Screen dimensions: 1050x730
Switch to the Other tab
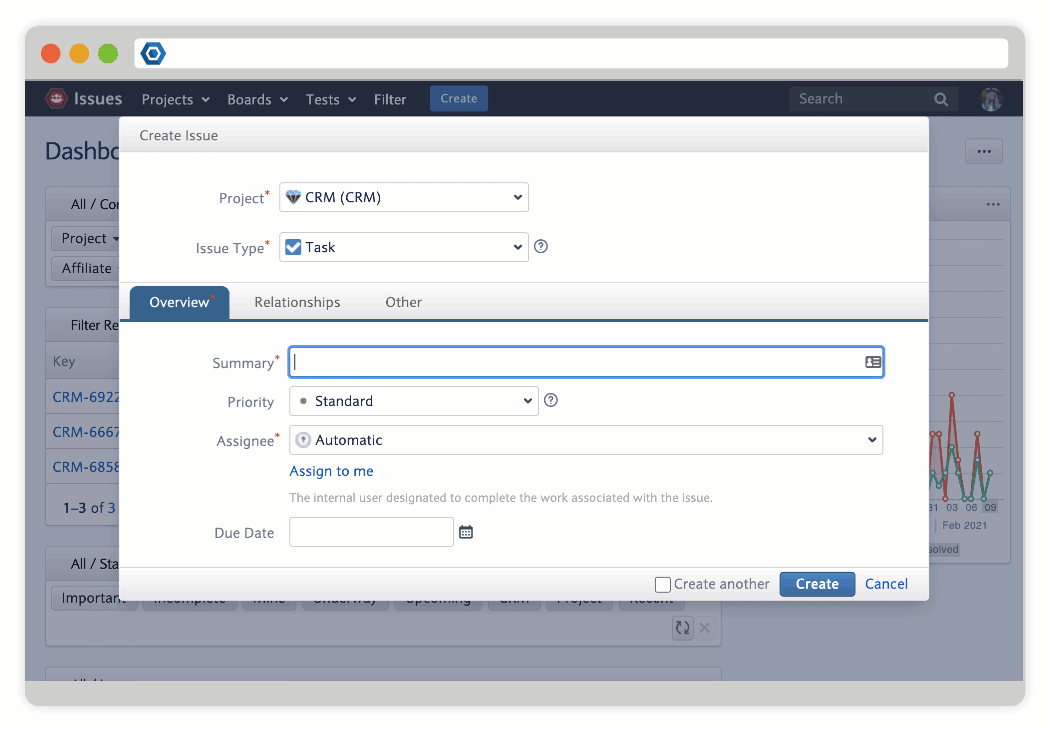pos(403,302)
